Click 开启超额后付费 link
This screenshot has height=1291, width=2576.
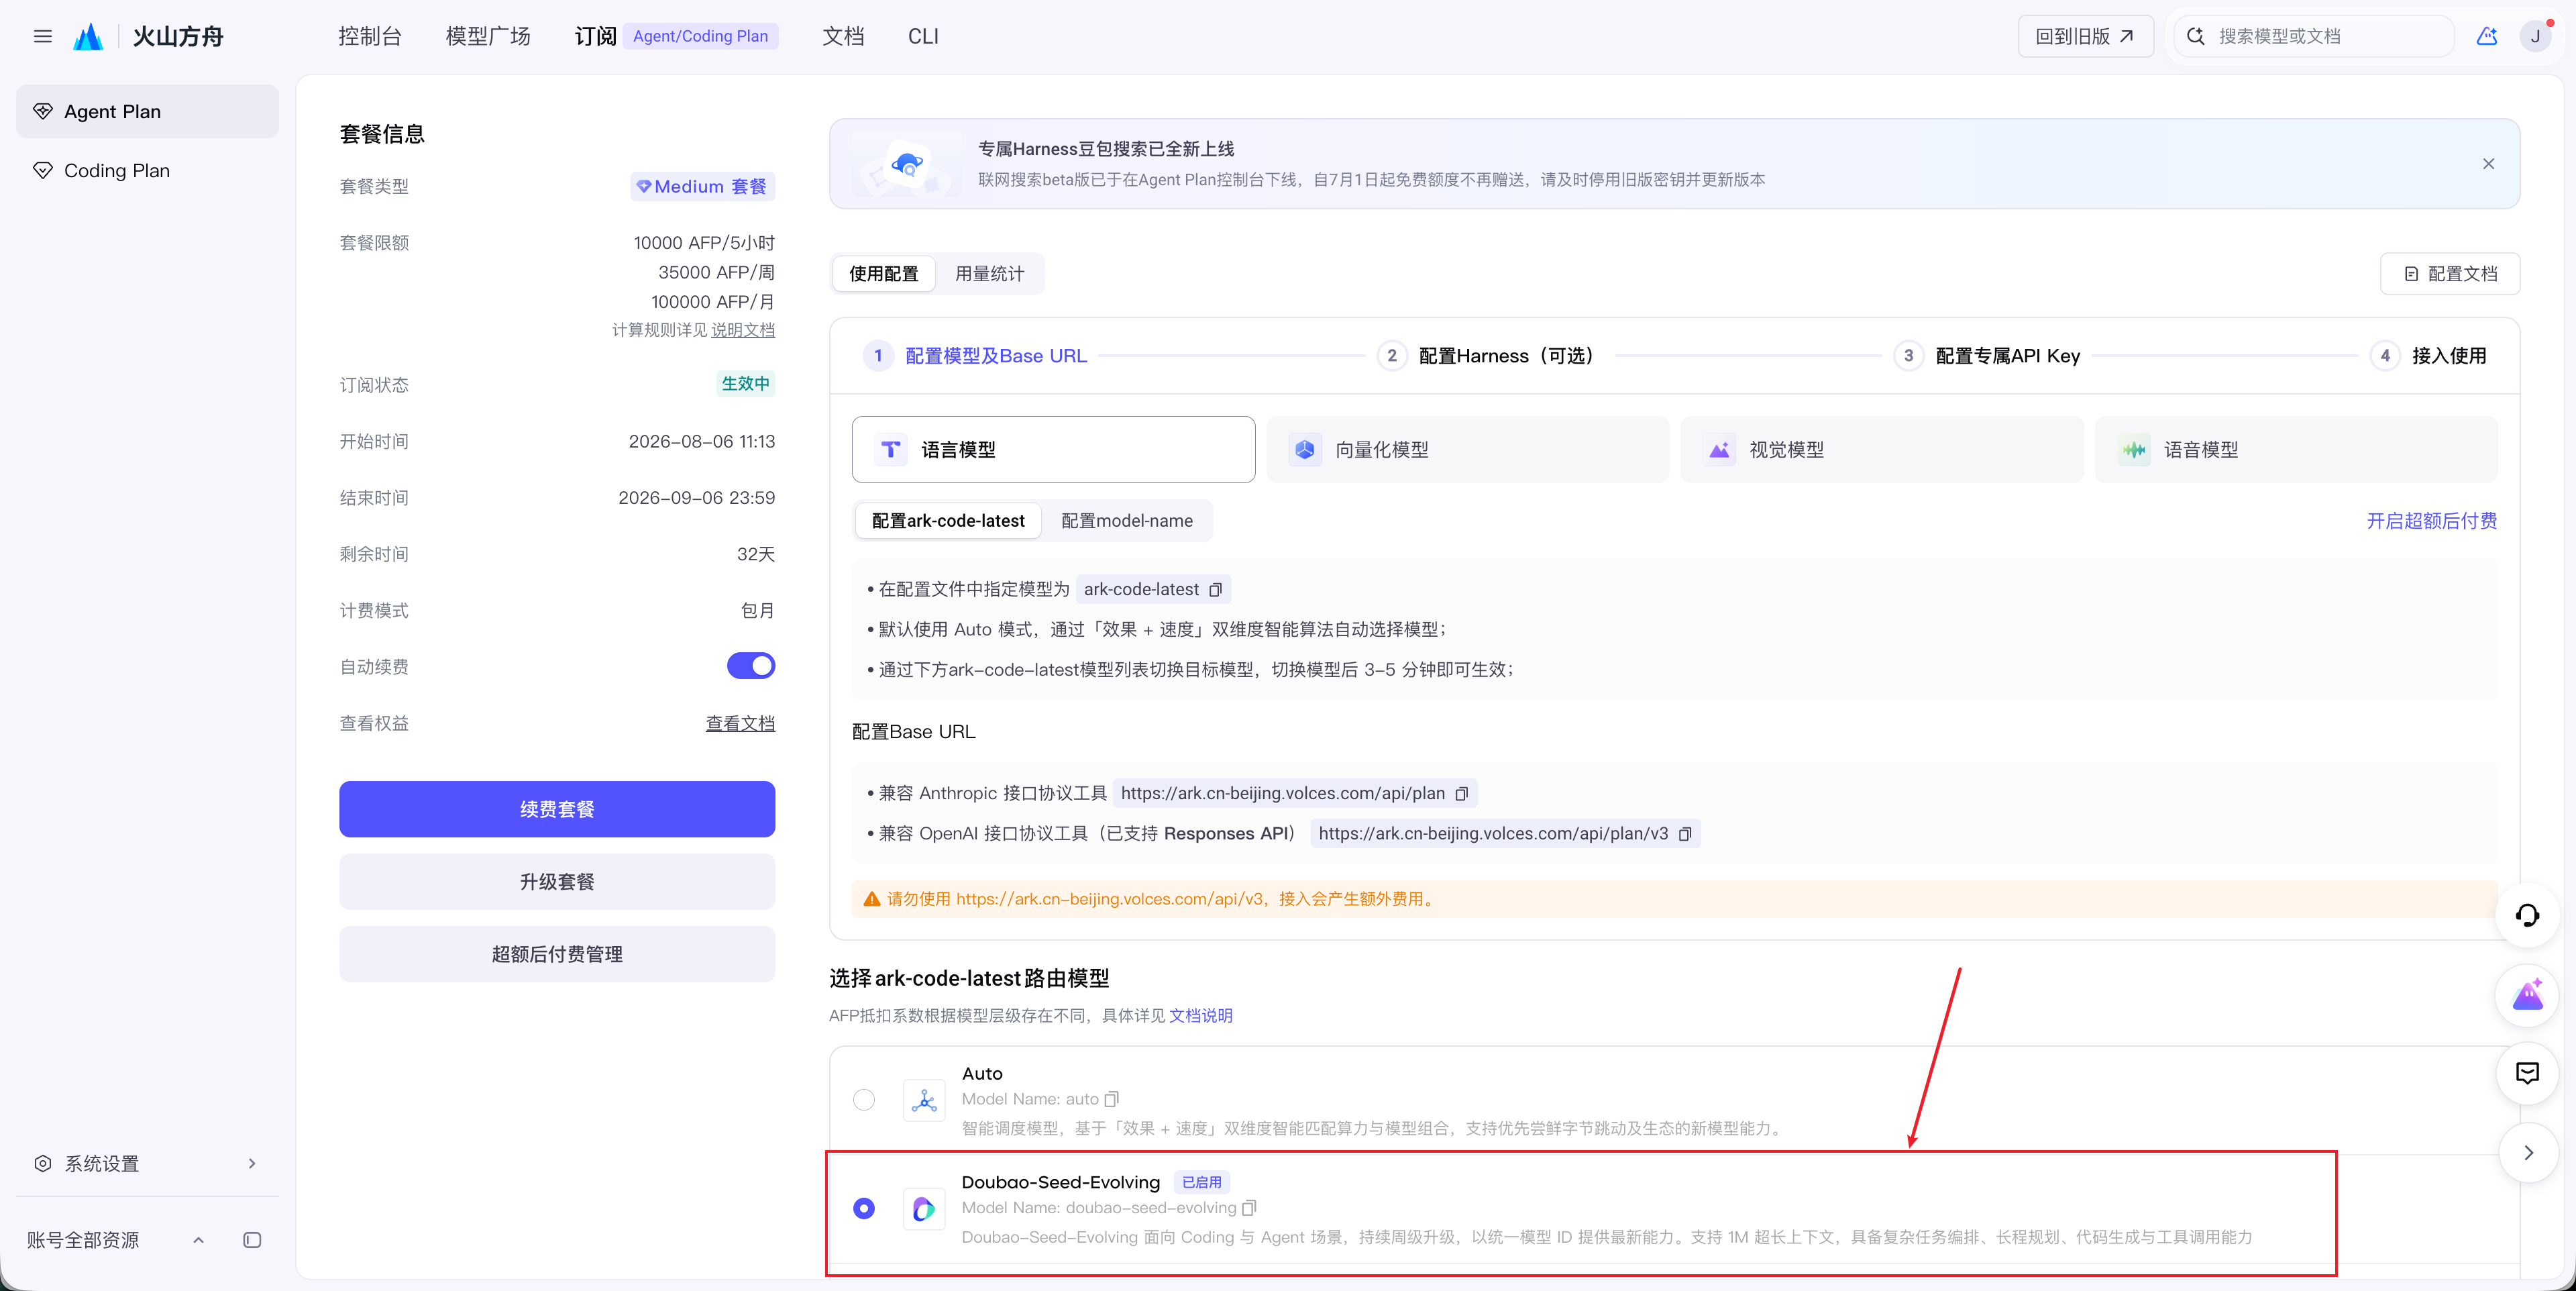[2431, 521]
